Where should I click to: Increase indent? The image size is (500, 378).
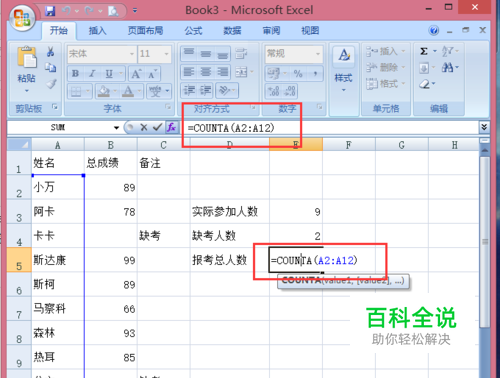[x=206, y=90]
